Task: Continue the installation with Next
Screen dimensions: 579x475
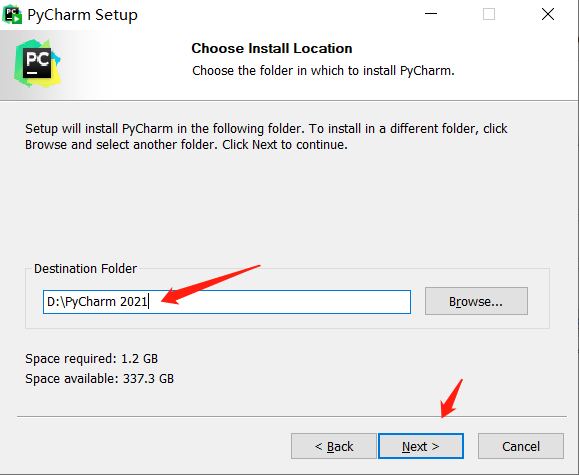Action: (x=421, y=446)
